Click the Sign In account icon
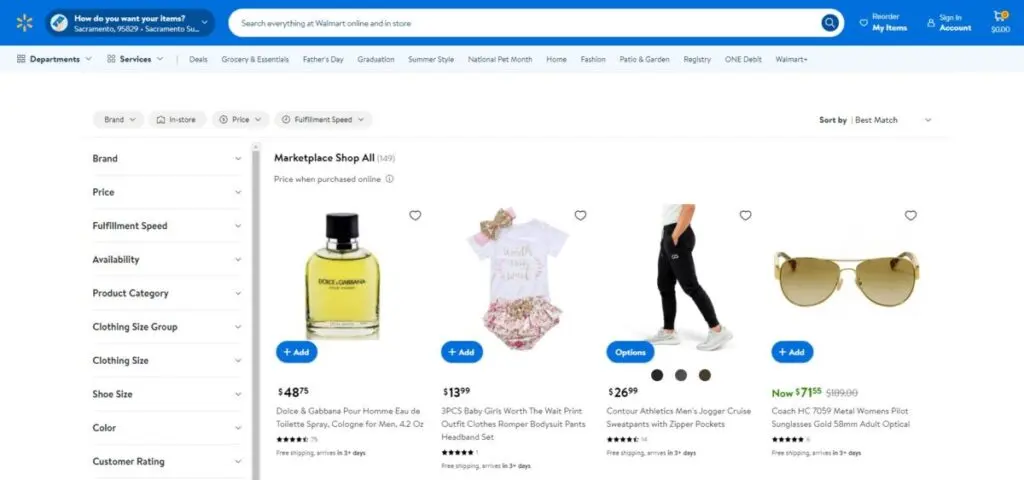The height and width of the screenshot is (480, 1024). (931, 23)
